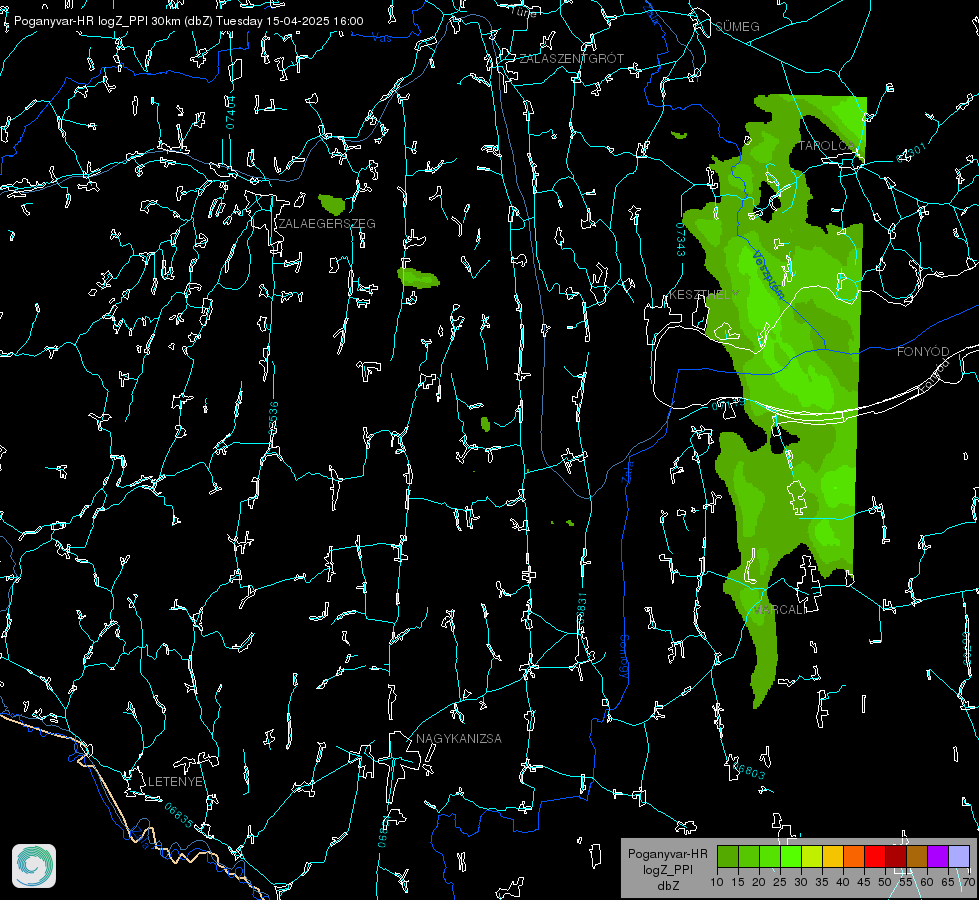Click the small green echo beside Zalaegerszeg
This screenshot has height=900, width=979.
click(332, 204)
